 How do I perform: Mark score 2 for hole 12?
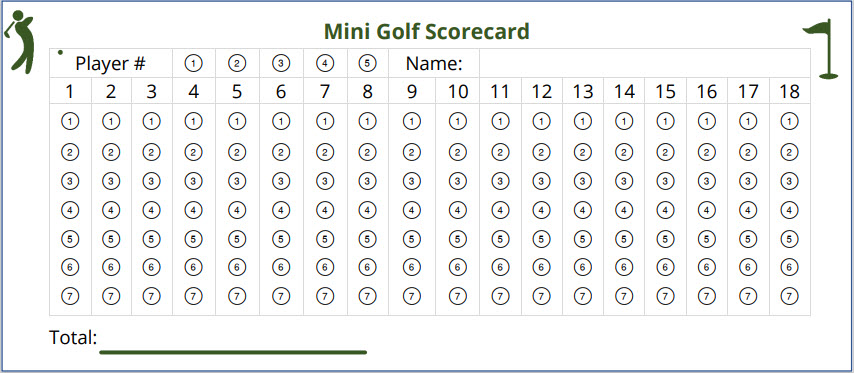[x=541, y=152]
